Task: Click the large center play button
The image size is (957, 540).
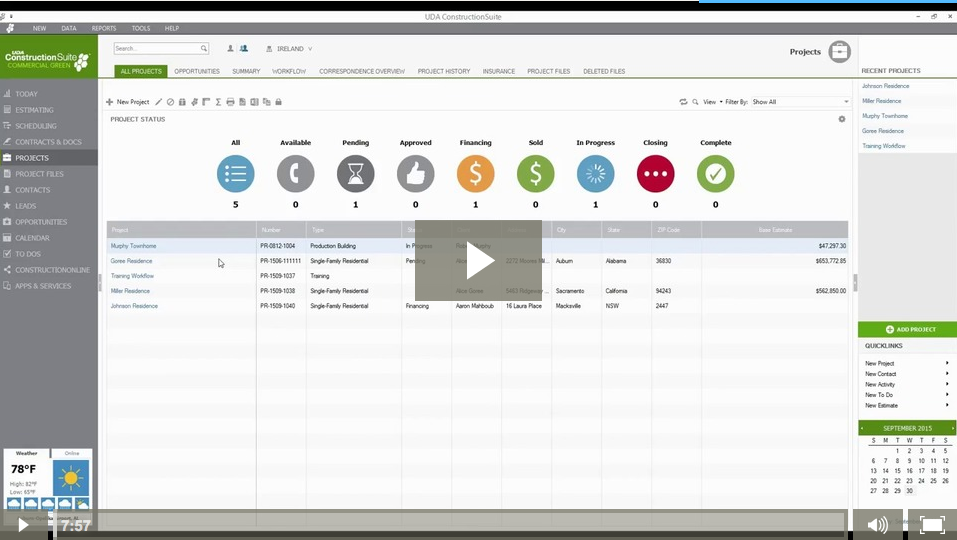Action: (x=478, y=261)
